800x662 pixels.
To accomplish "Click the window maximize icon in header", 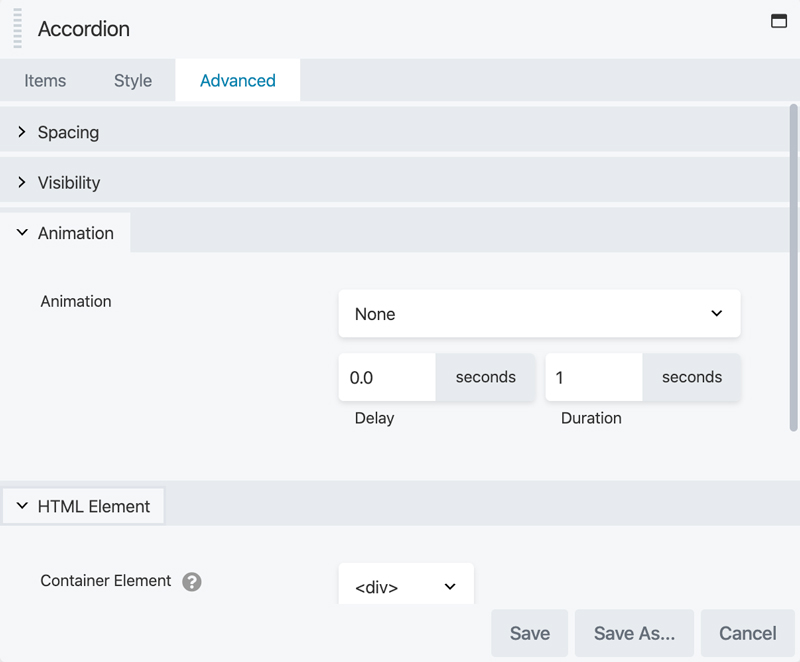I will 779,21.
